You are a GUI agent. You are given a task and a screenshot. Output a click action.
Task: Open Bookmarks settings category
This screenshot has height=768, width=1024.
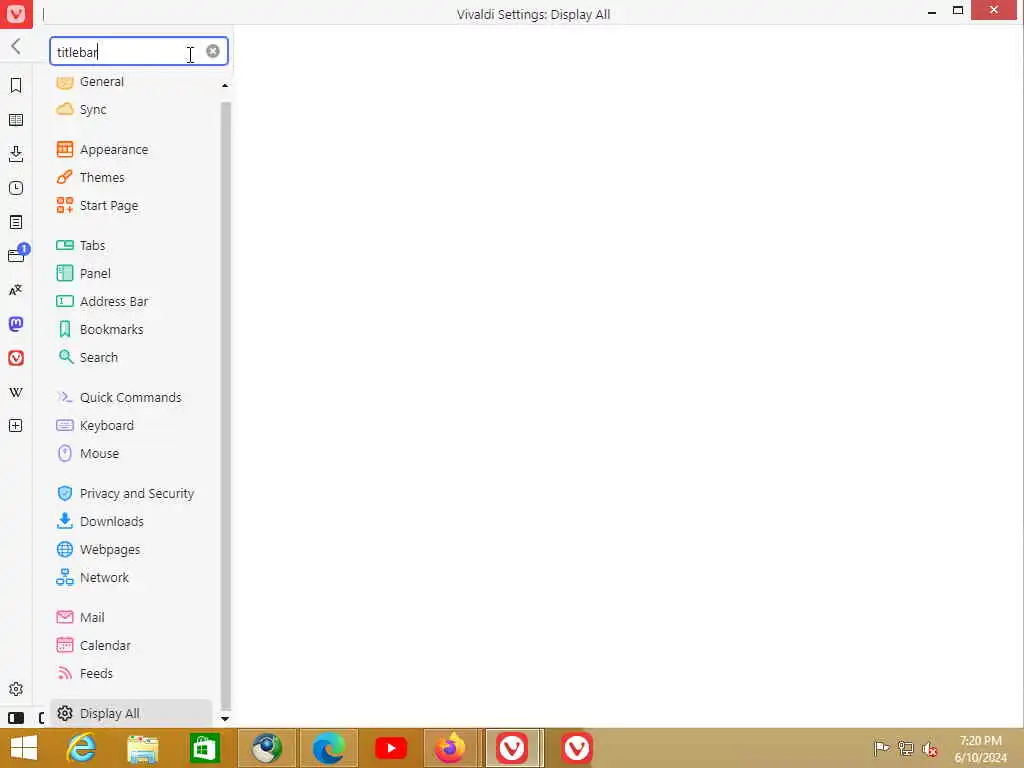coord(131,330)
